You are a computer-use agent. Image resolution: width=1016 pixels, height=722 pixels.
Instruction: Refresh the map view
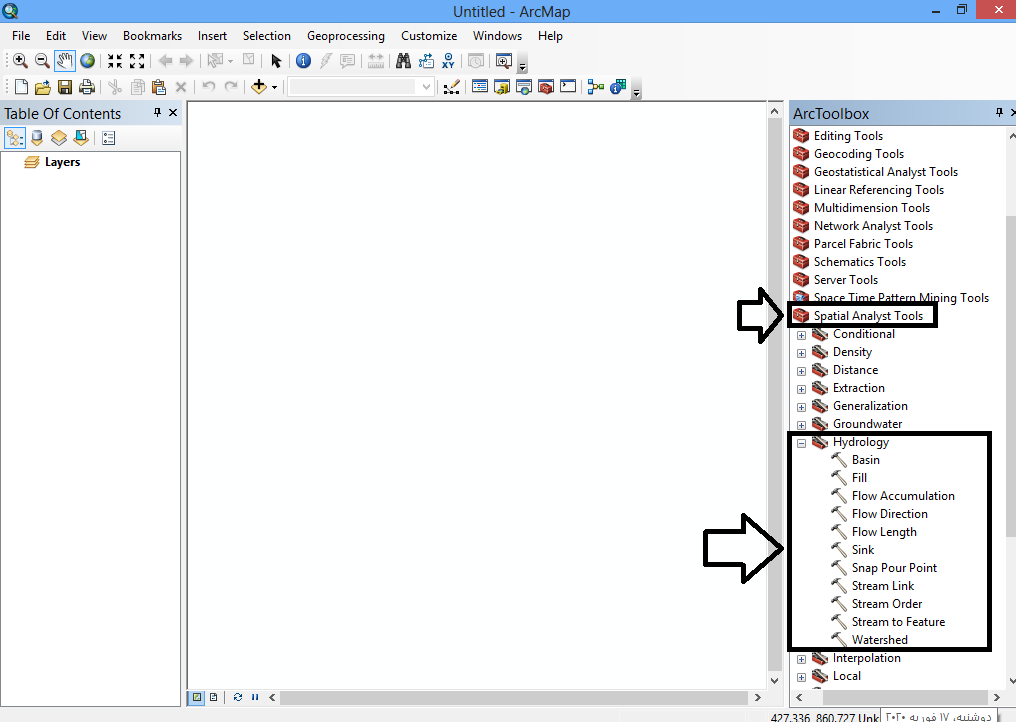tap(238, 697)
